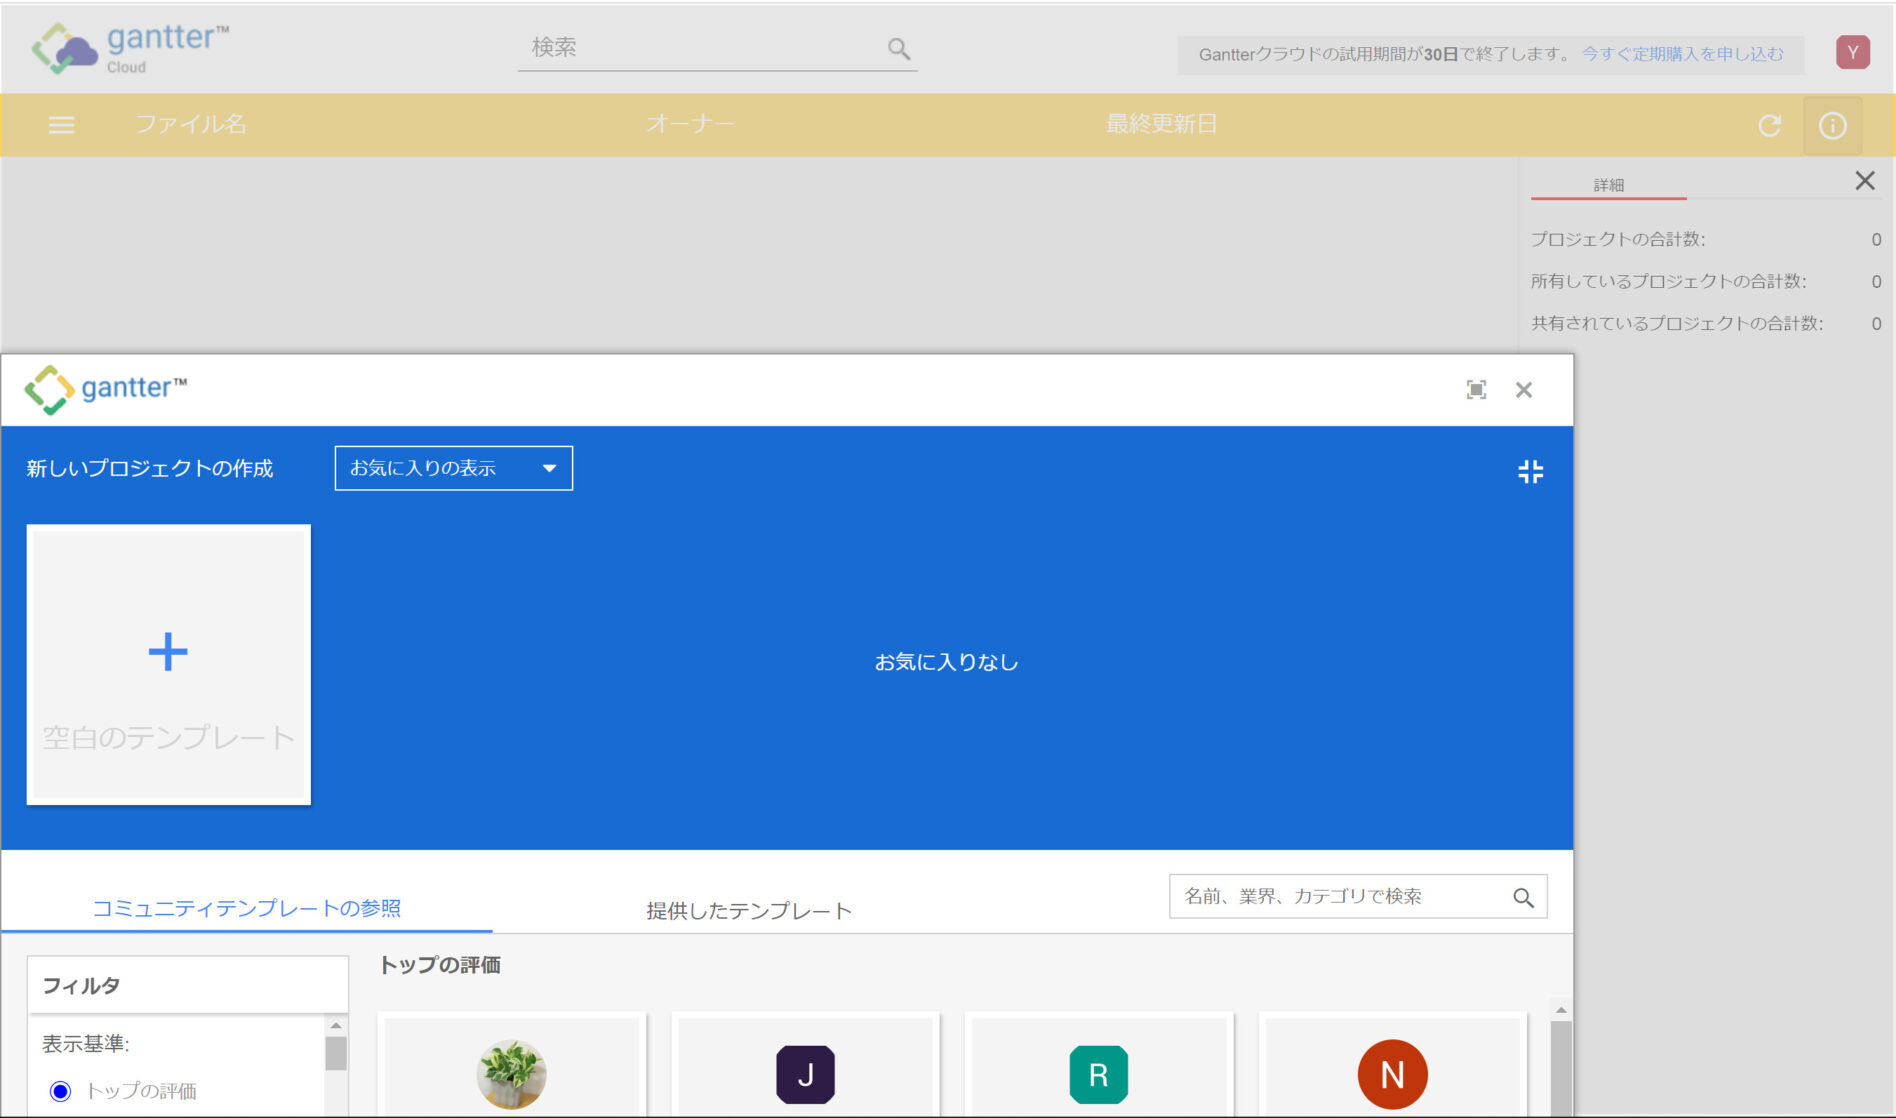Open the 詳細 details tab header
This screenshot has width=1896, height=1118.
point(1606,184)
